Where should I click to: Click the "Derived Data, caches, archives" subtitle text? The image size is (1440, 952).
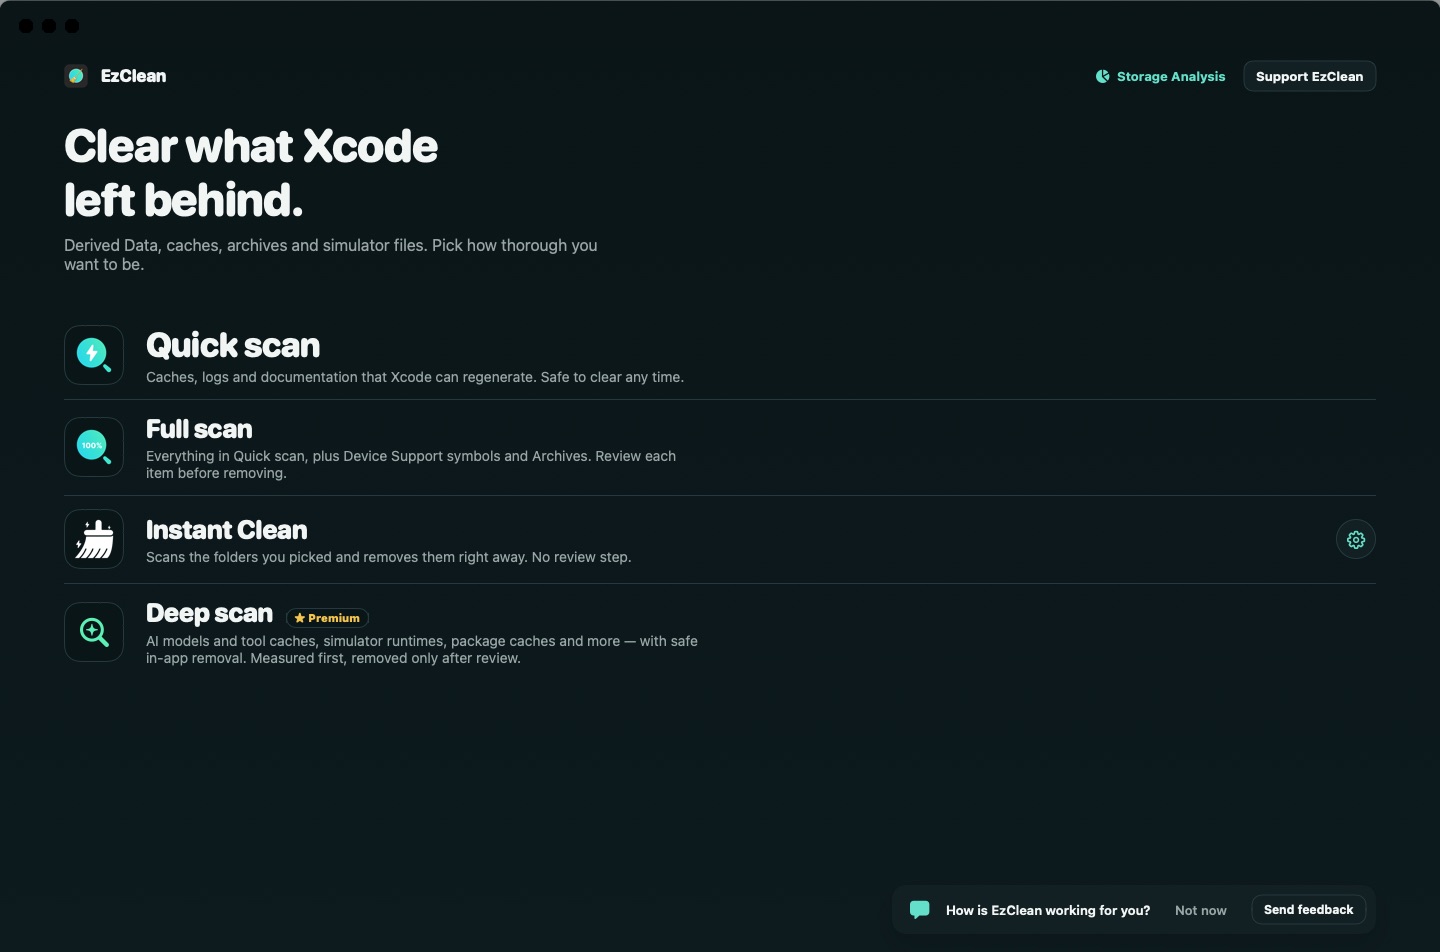[331, 255]
